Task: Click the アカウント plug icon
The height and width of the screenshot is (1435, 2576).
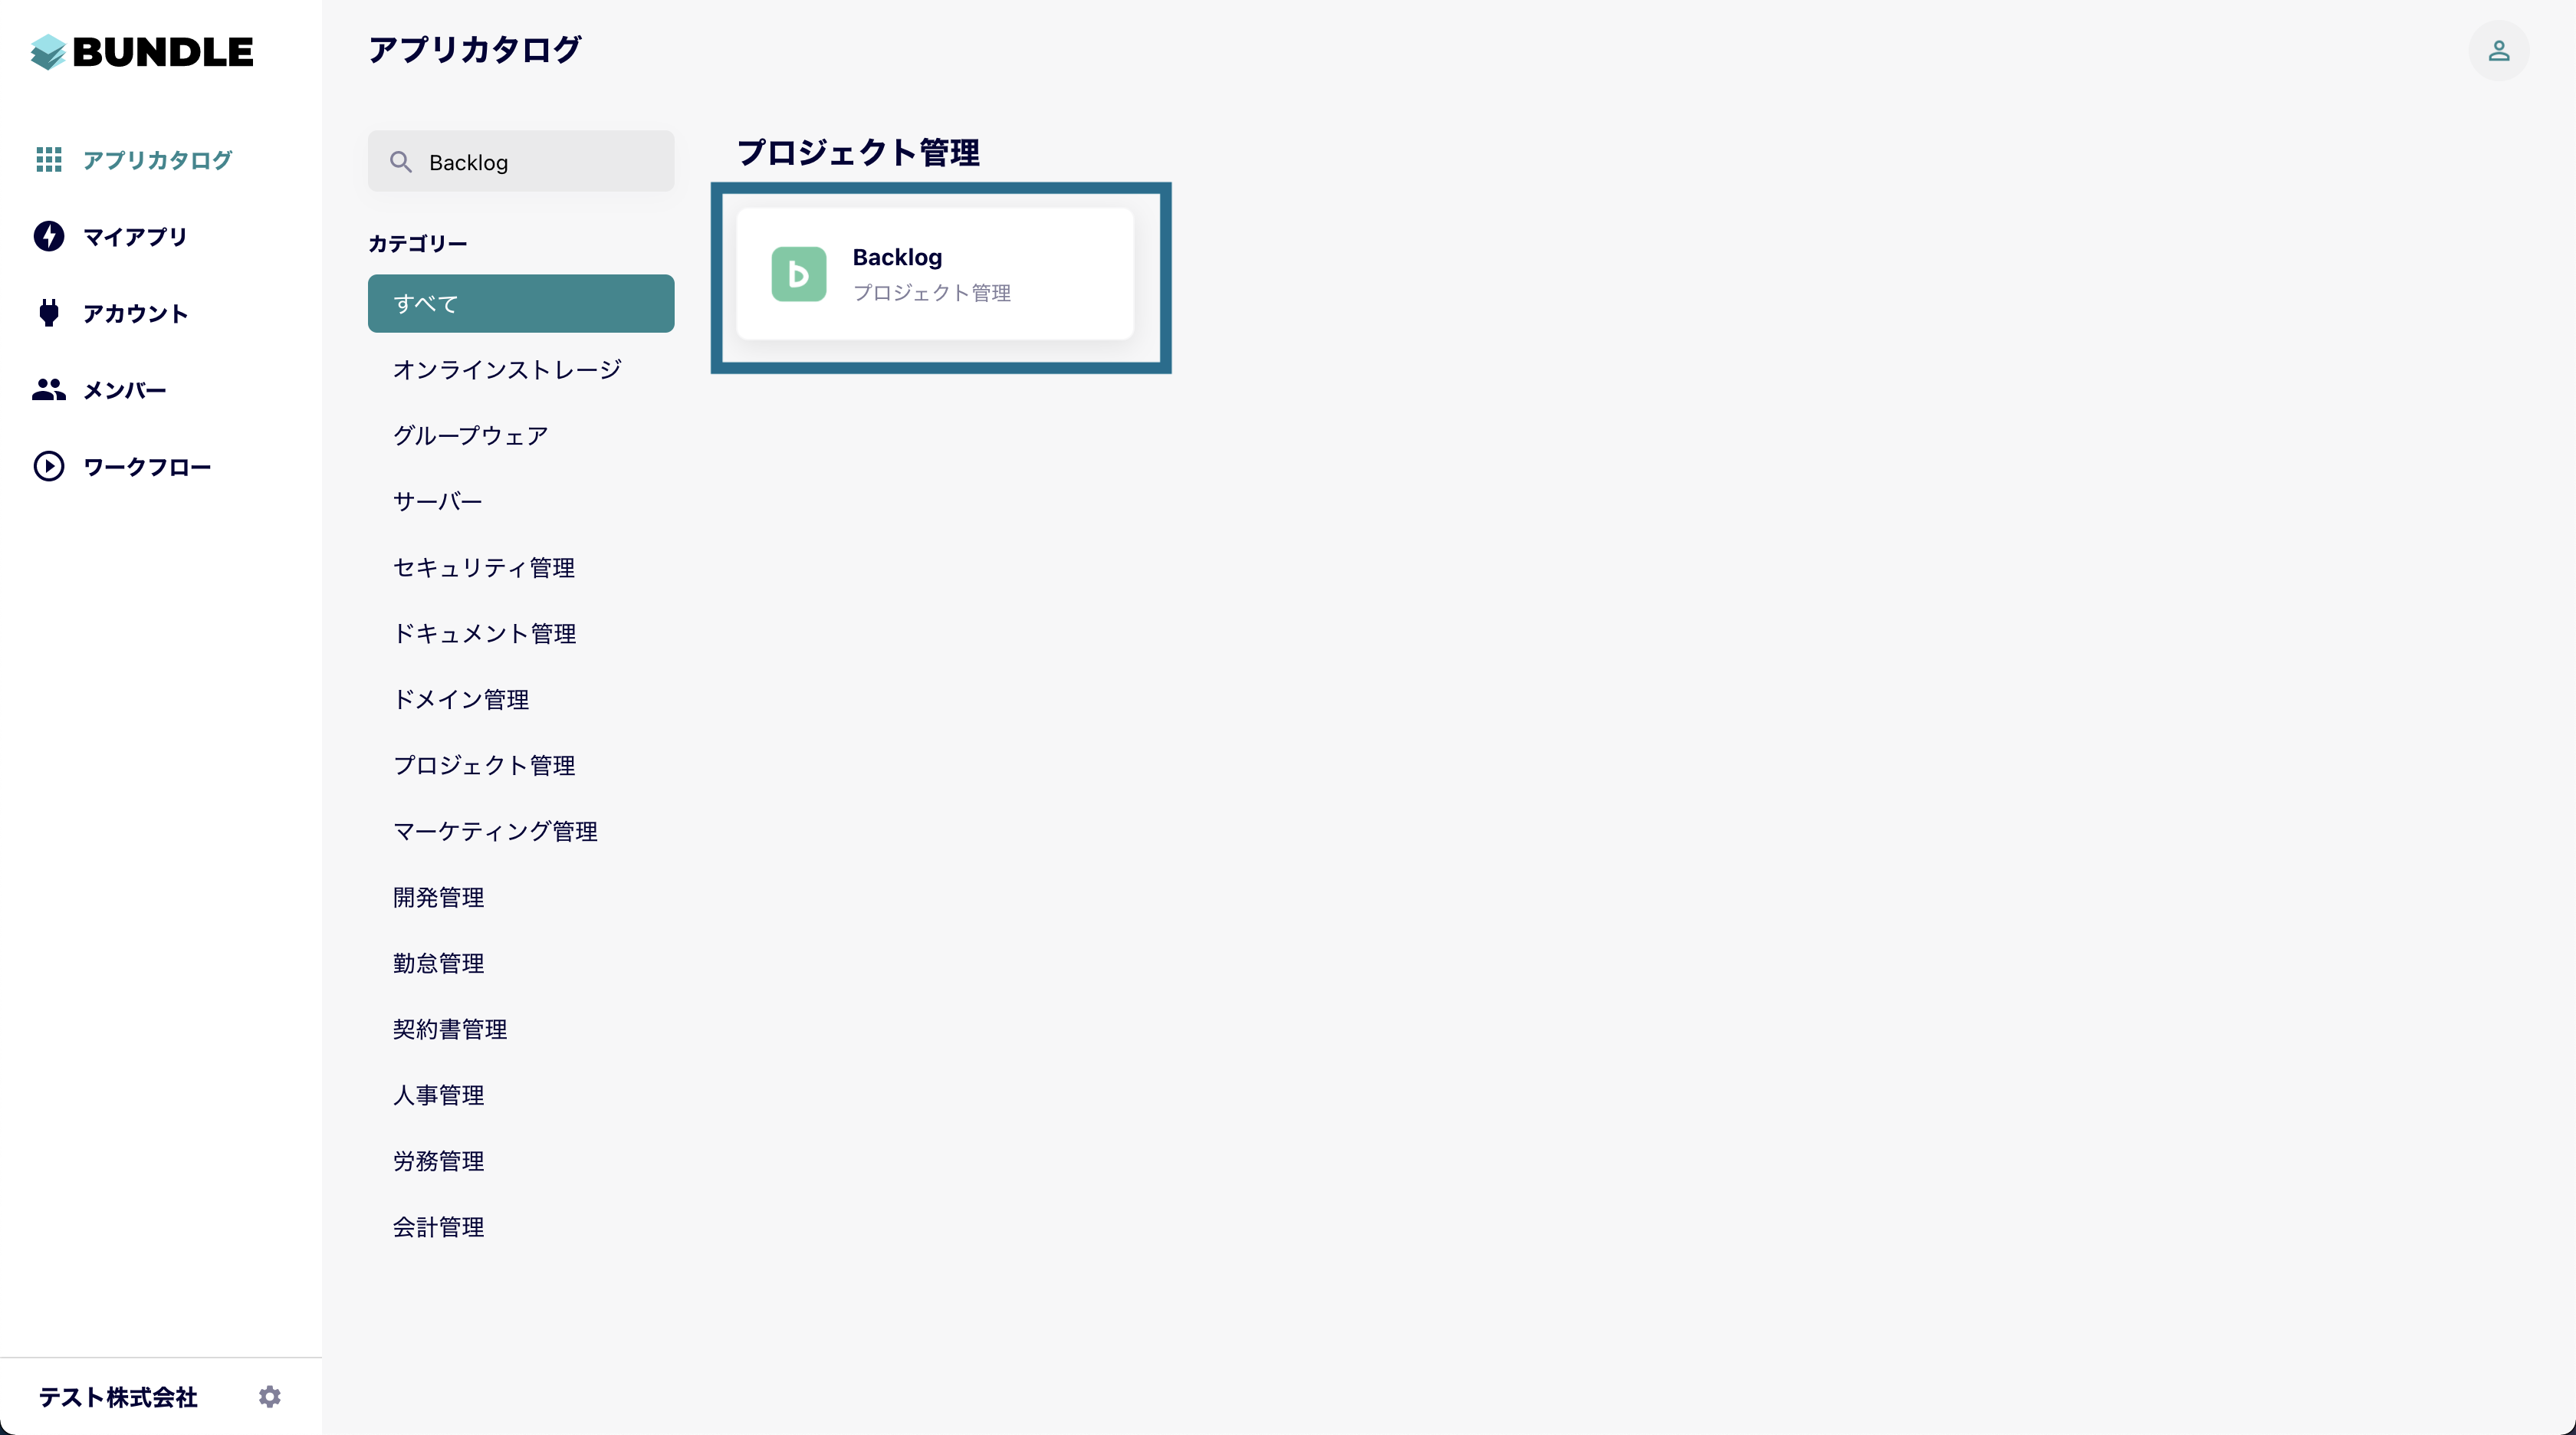Action: click(48, 313)
